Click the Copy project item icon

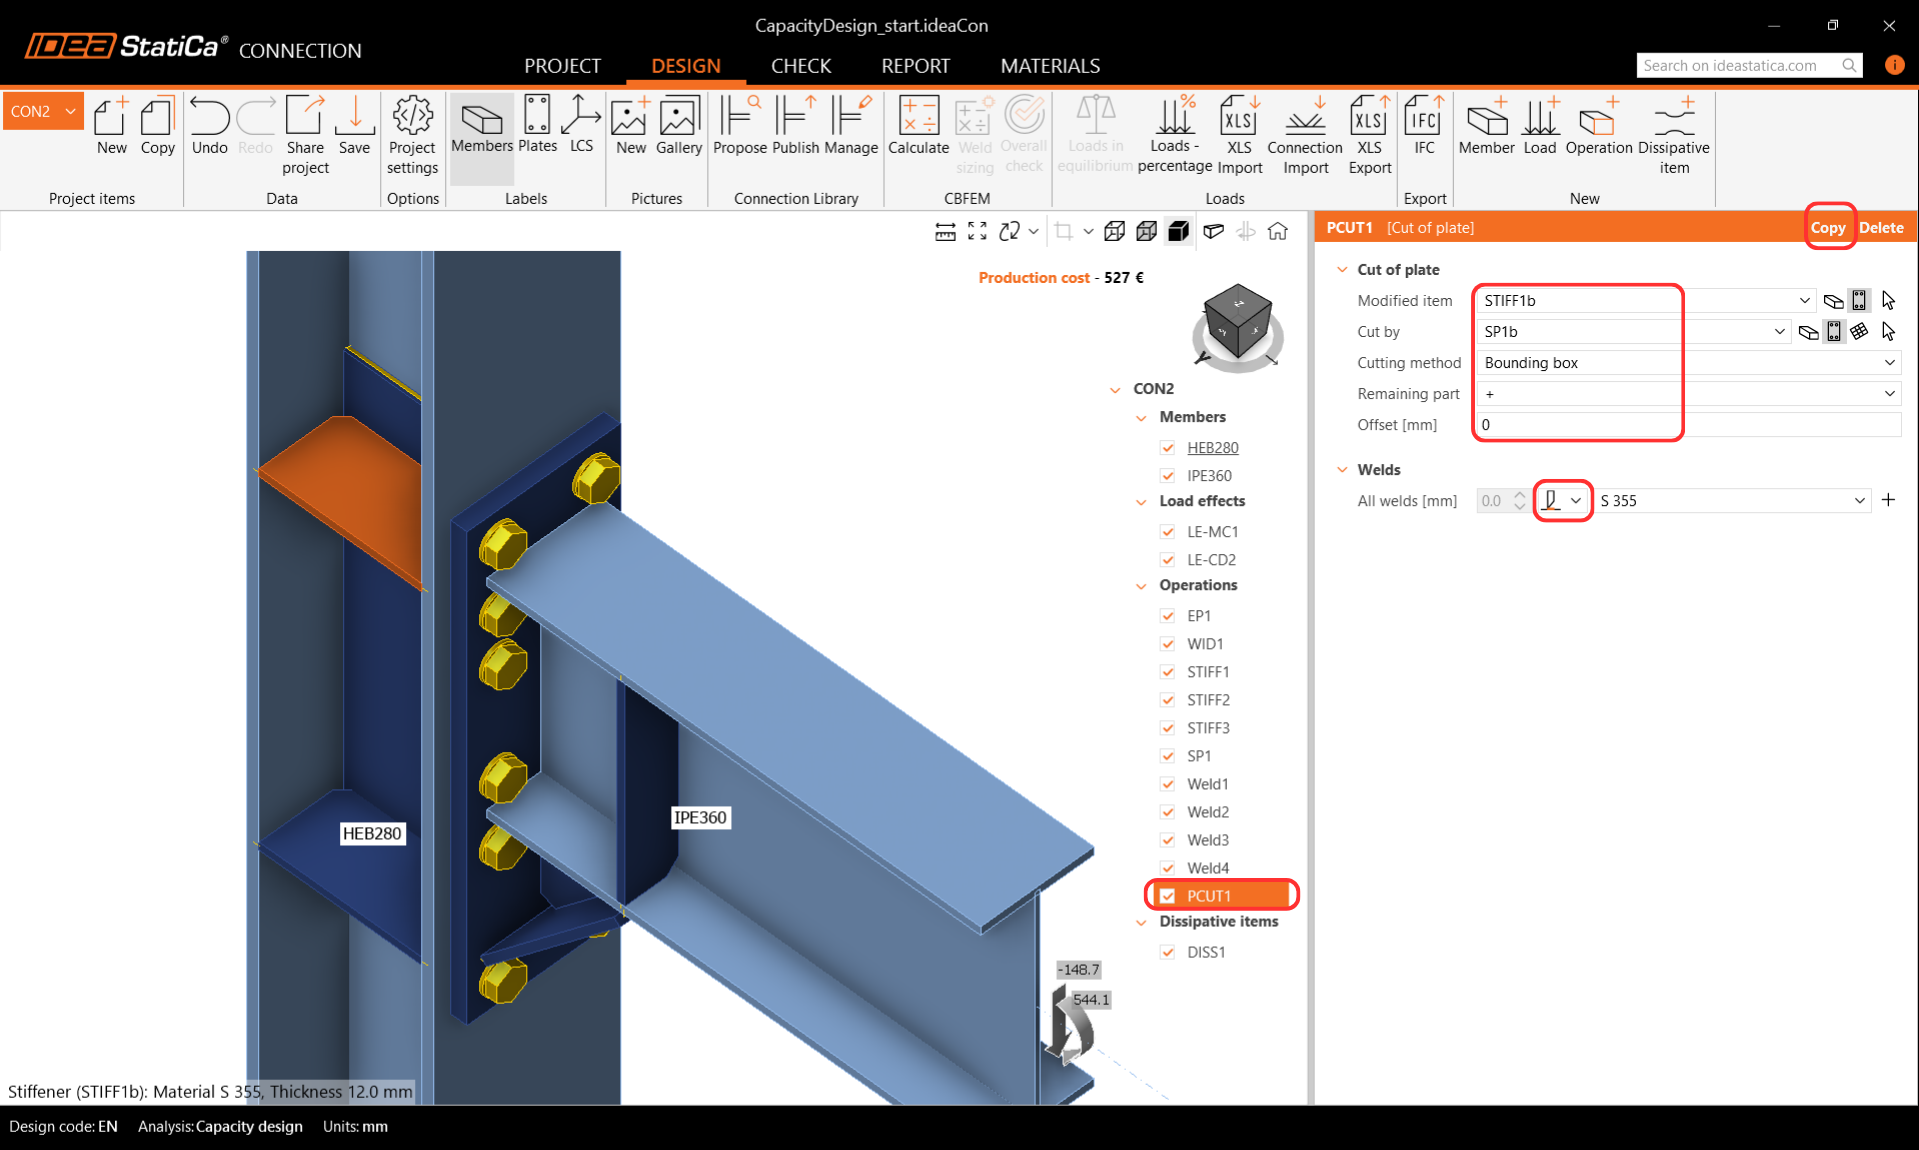(x=157, y=126)
